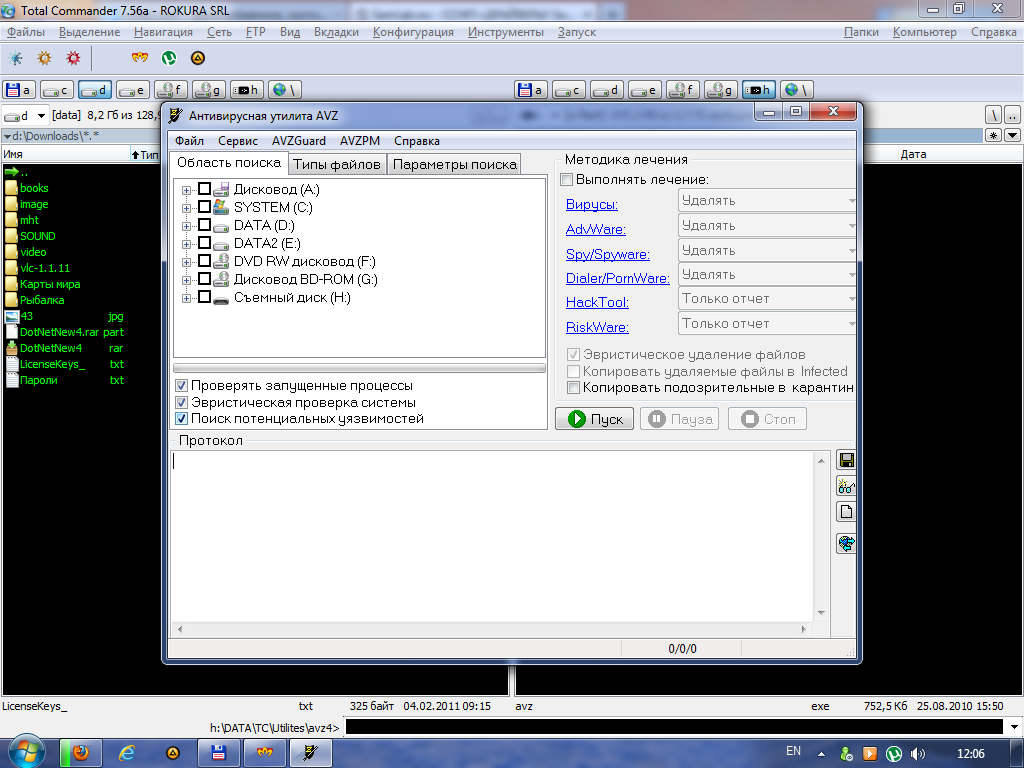This screenshot has width=1024, height=768.
Task: Click AIMP icon in the taskbar
Action: pyautogui.click(x=172, y=753)
